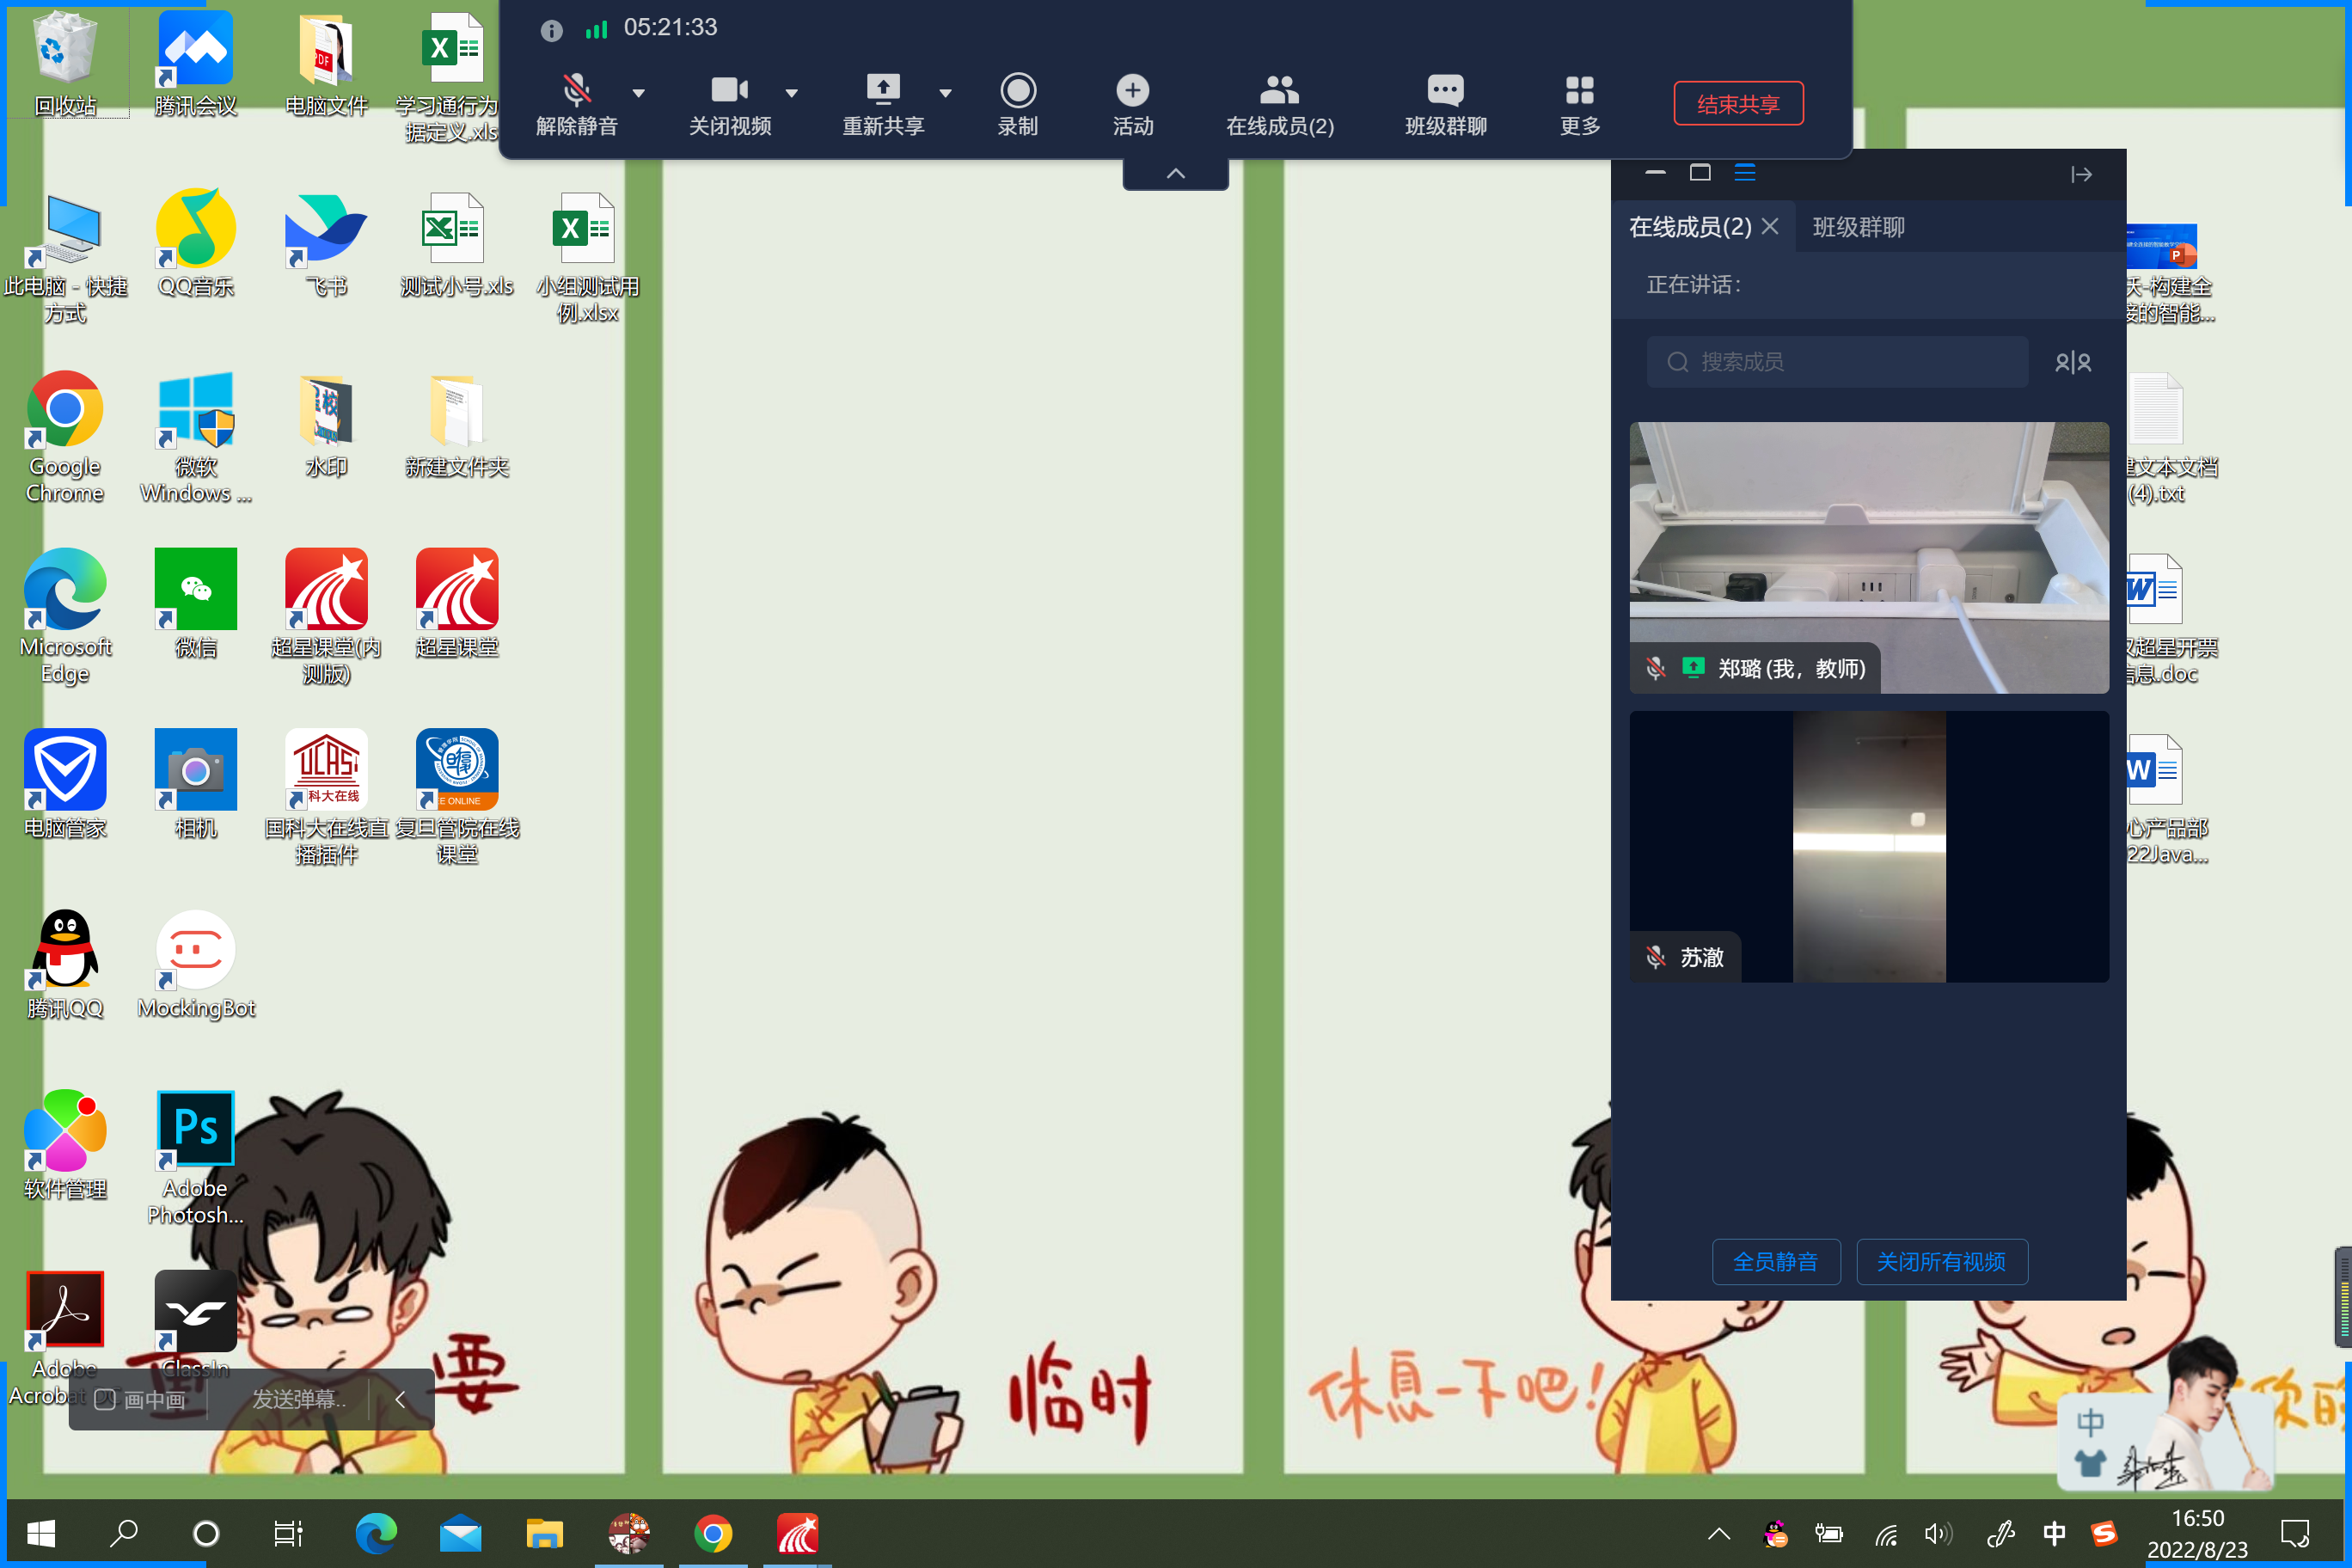Screen dimensions: 2352x1568
Task: Switch to the 班级群聊 tab
Action: coord(1858,227)
